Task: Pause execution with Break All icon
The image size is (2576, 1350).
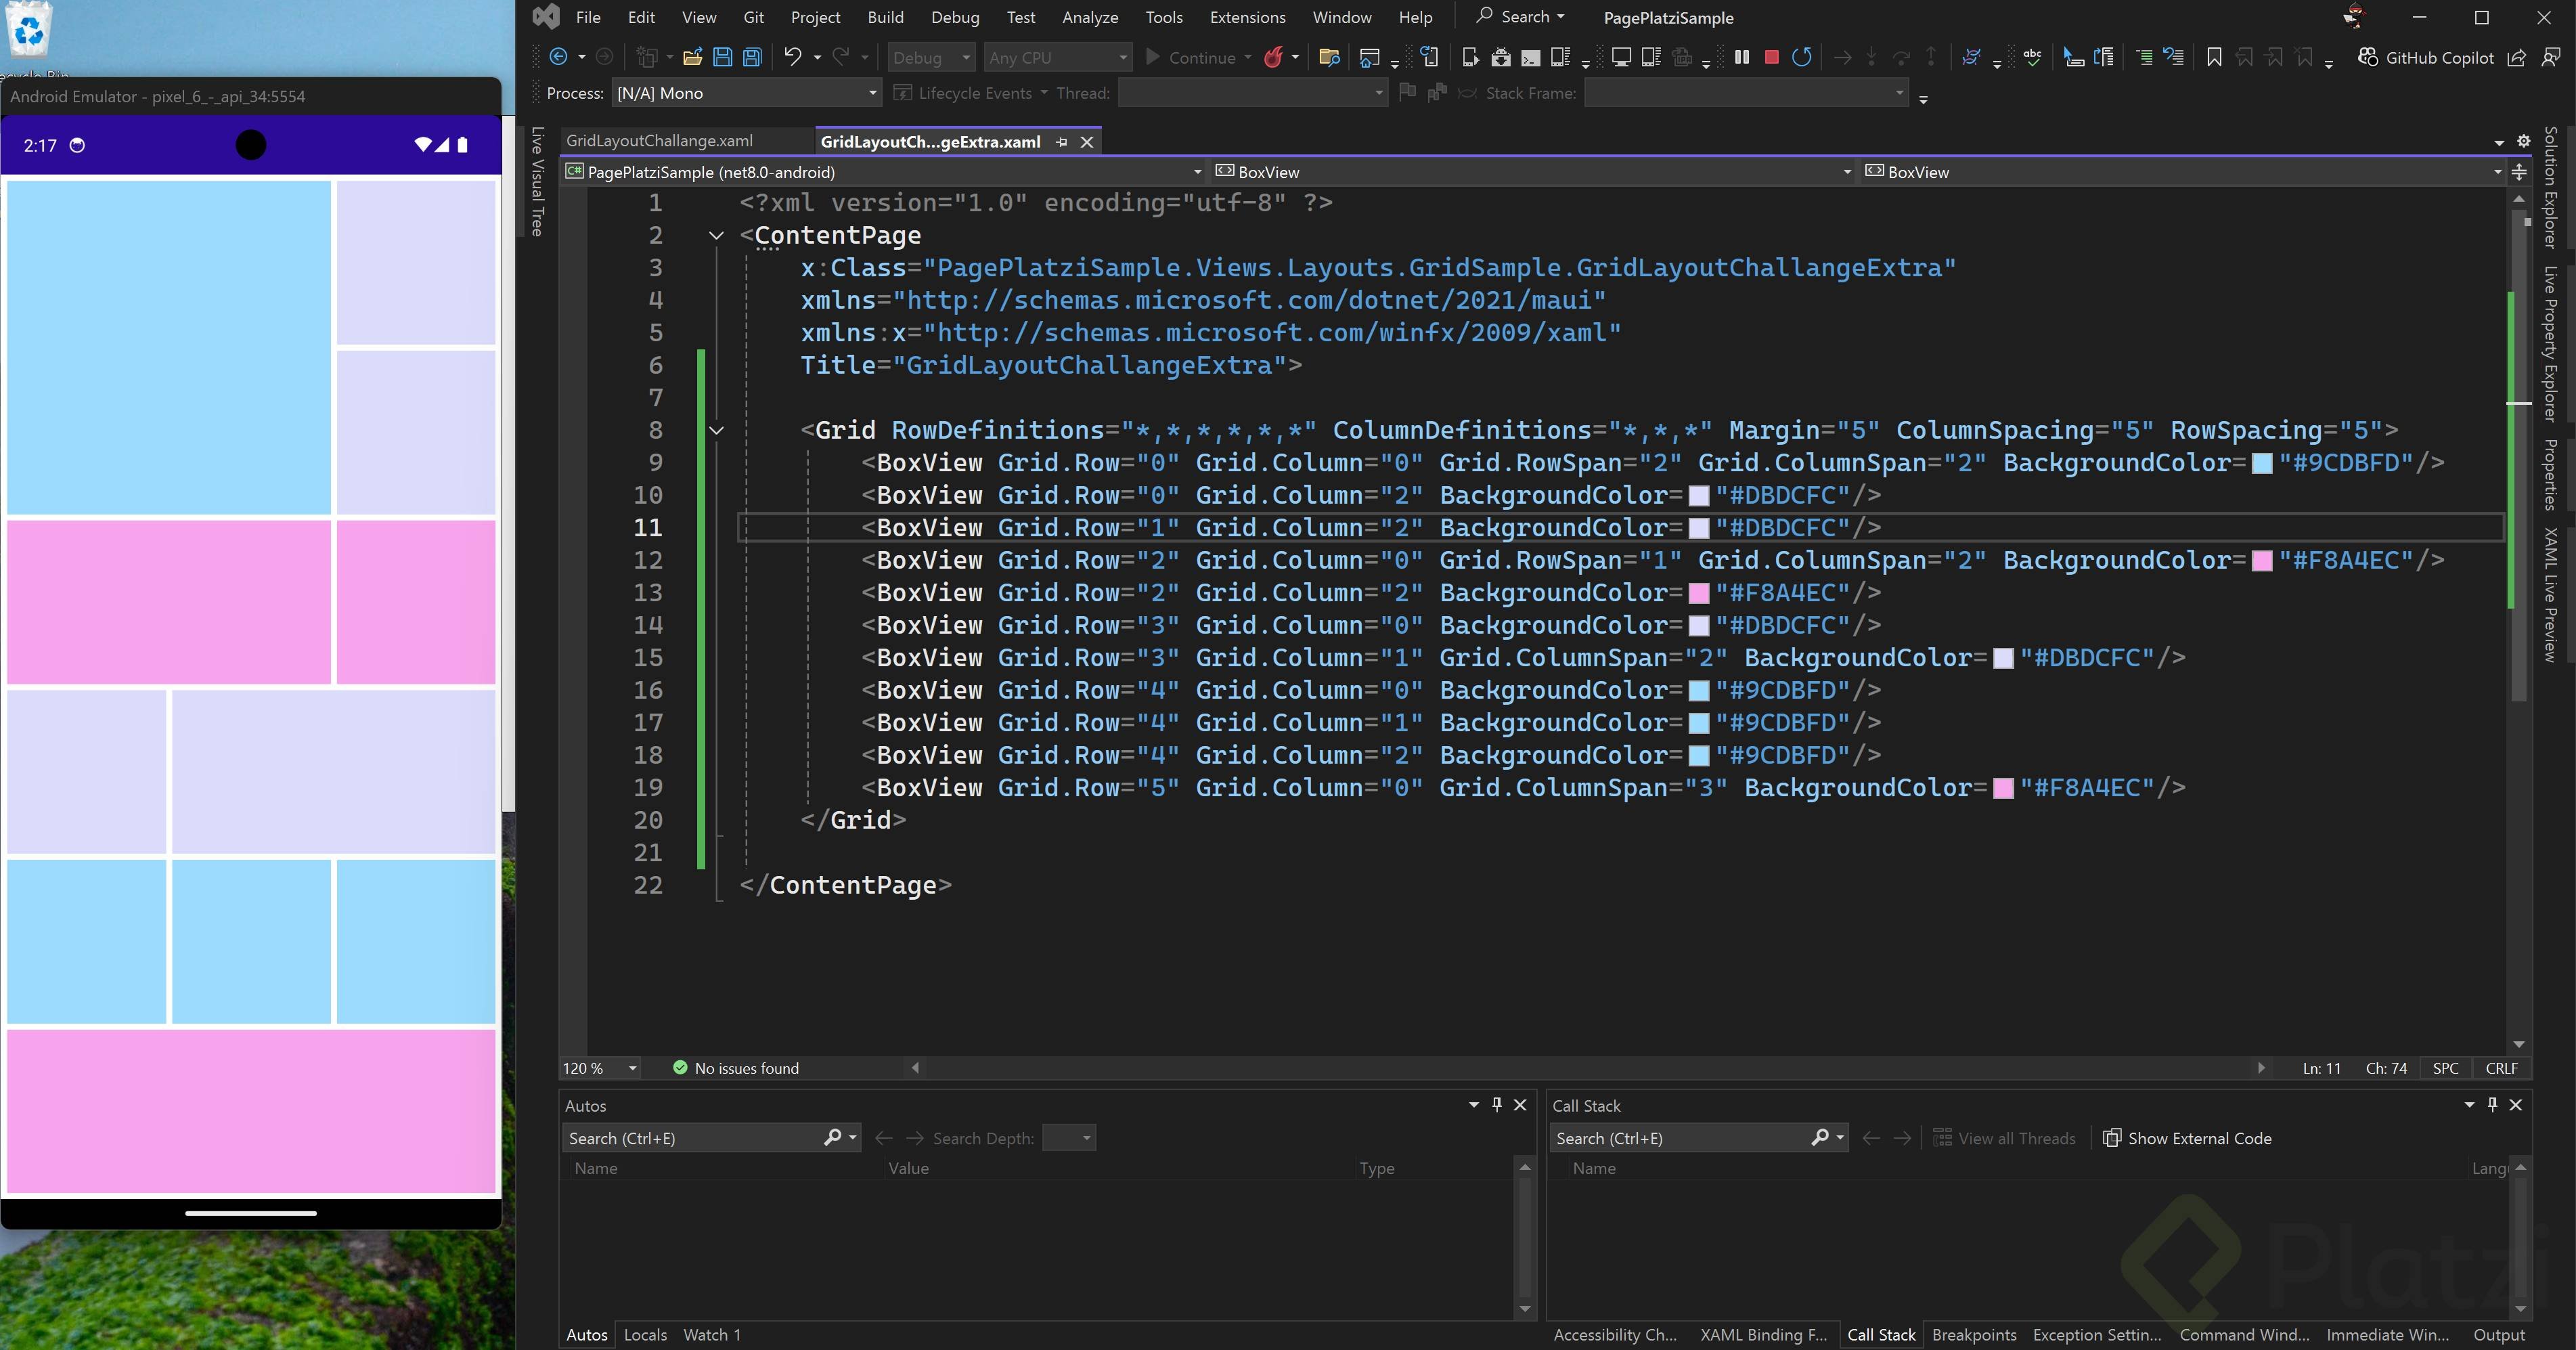Action: (1742, 57)
